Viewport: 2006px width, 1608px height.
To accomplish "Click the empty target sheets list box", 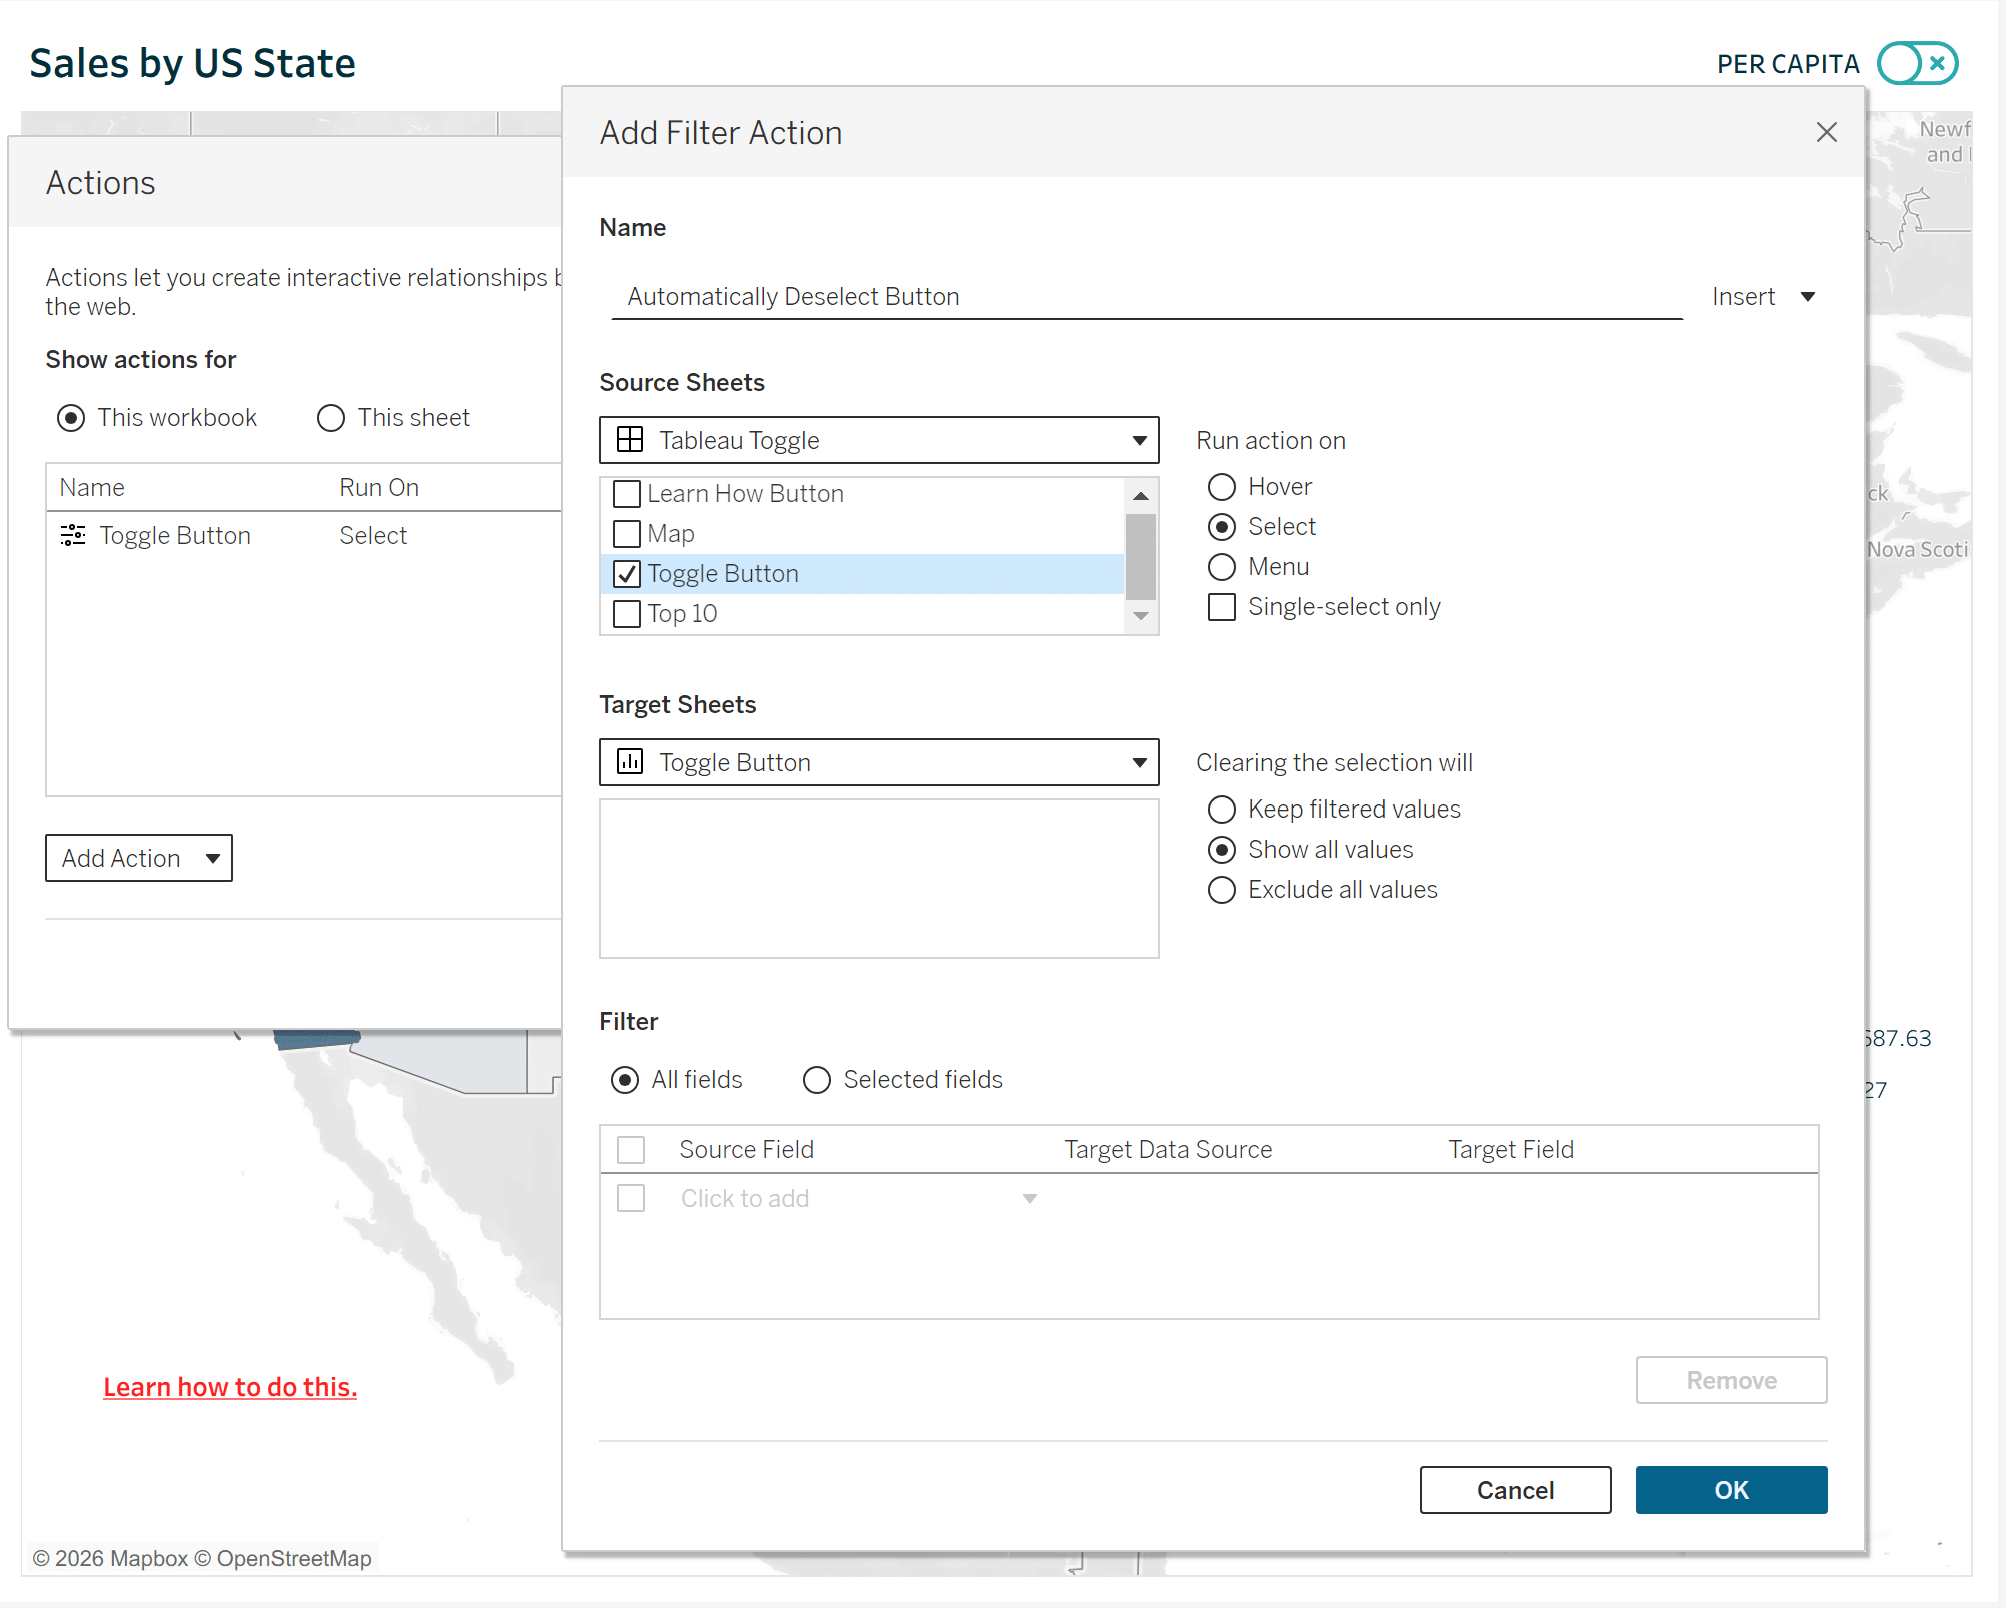I will (879, 878).
